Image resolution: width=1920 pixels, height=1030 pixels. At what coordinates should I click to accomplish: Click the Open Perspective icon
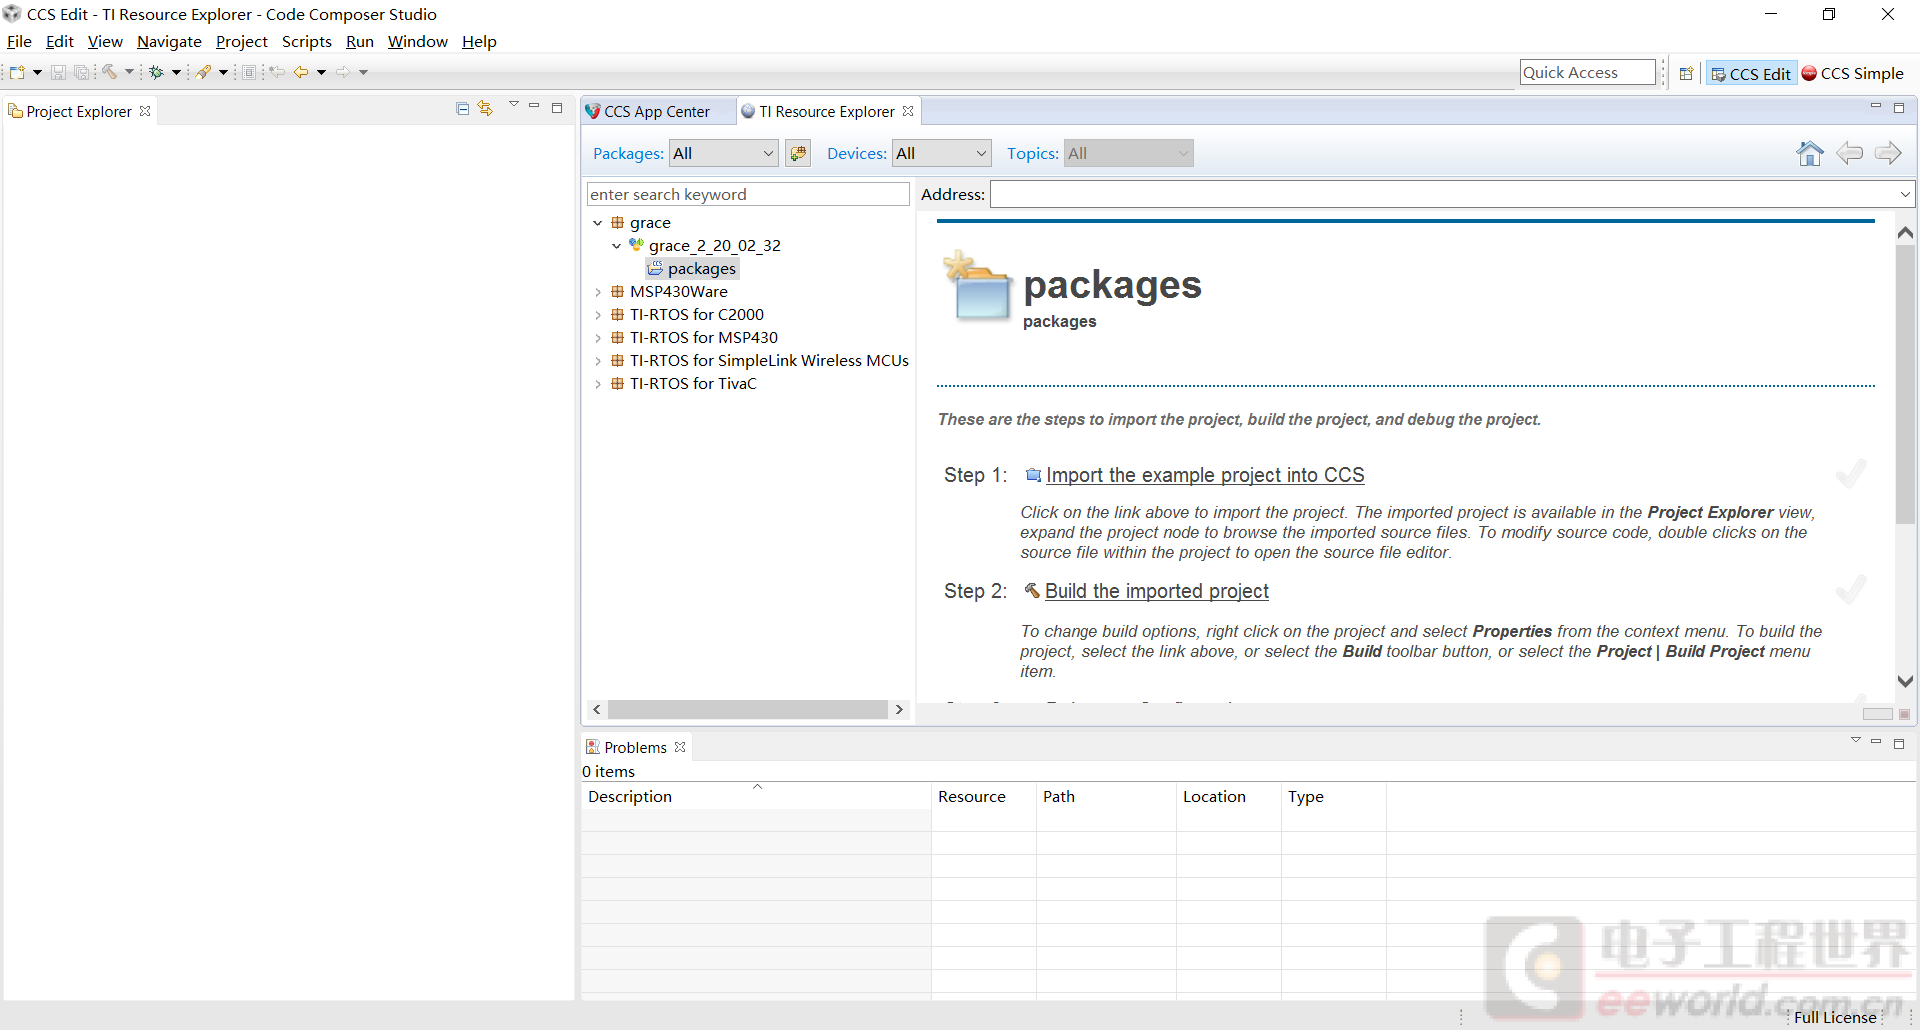(x=1686, y=73)
